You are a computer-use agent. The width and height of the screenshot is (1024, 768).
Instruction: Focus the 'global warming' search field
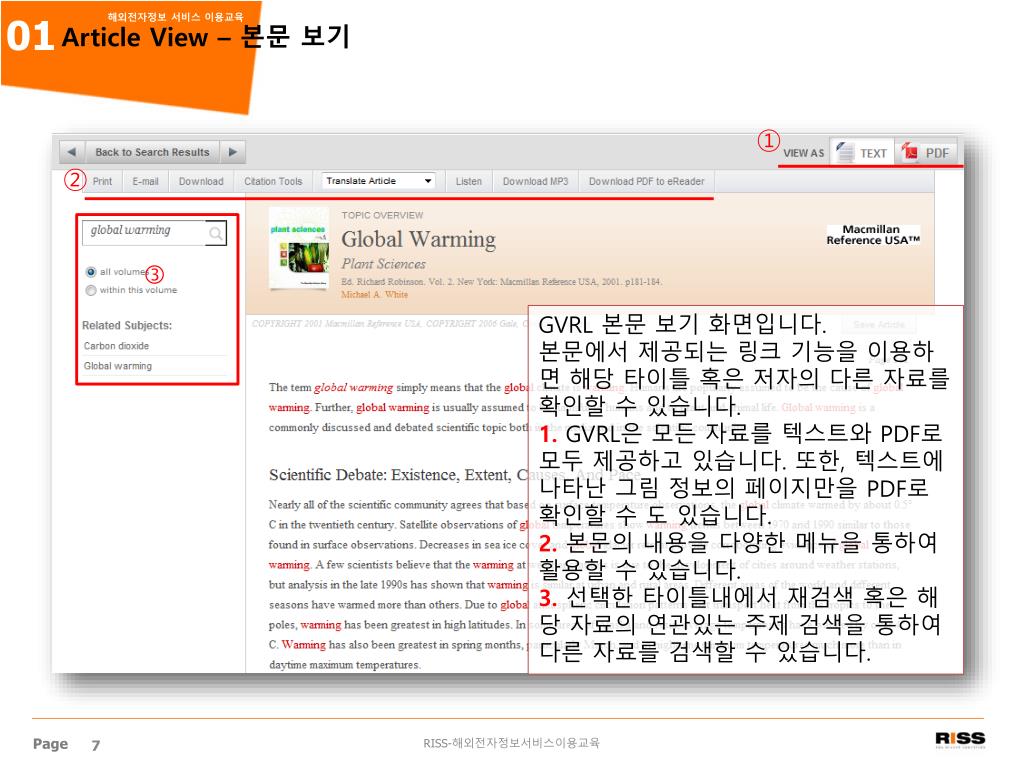(144, 233)
